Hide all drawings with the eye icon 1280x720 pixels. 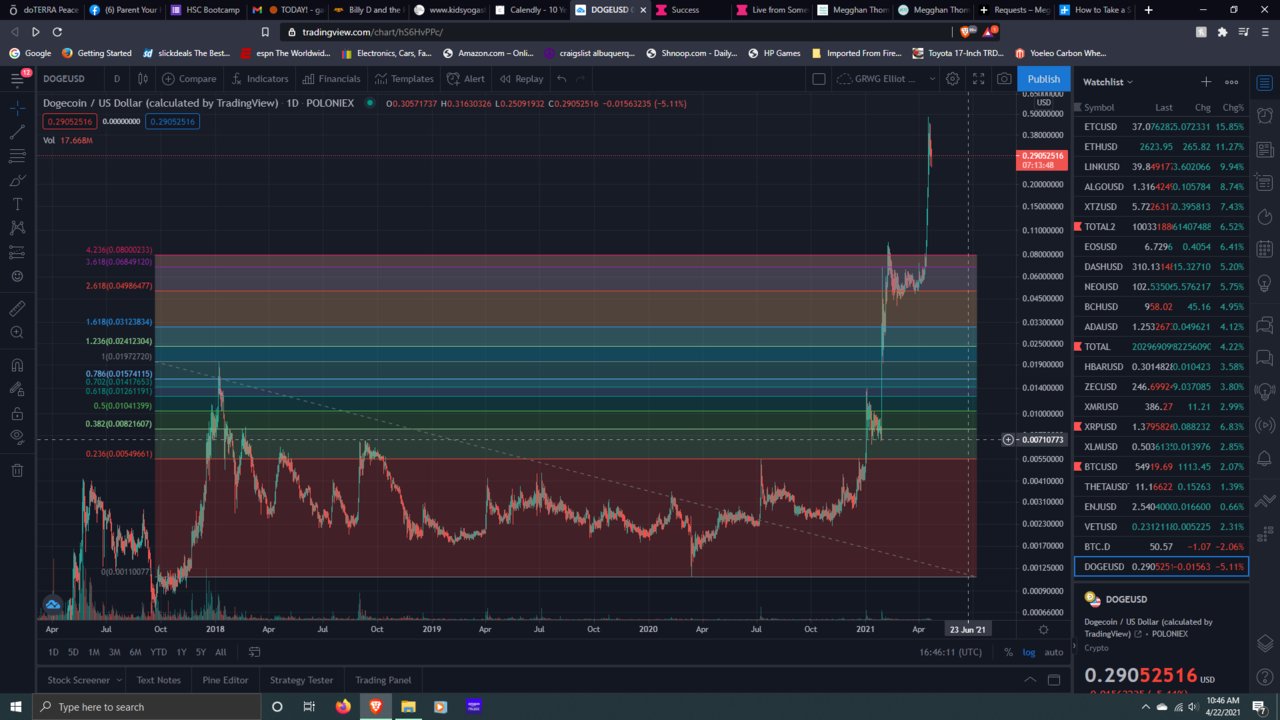pyautogui.click(x=16, y=437)
